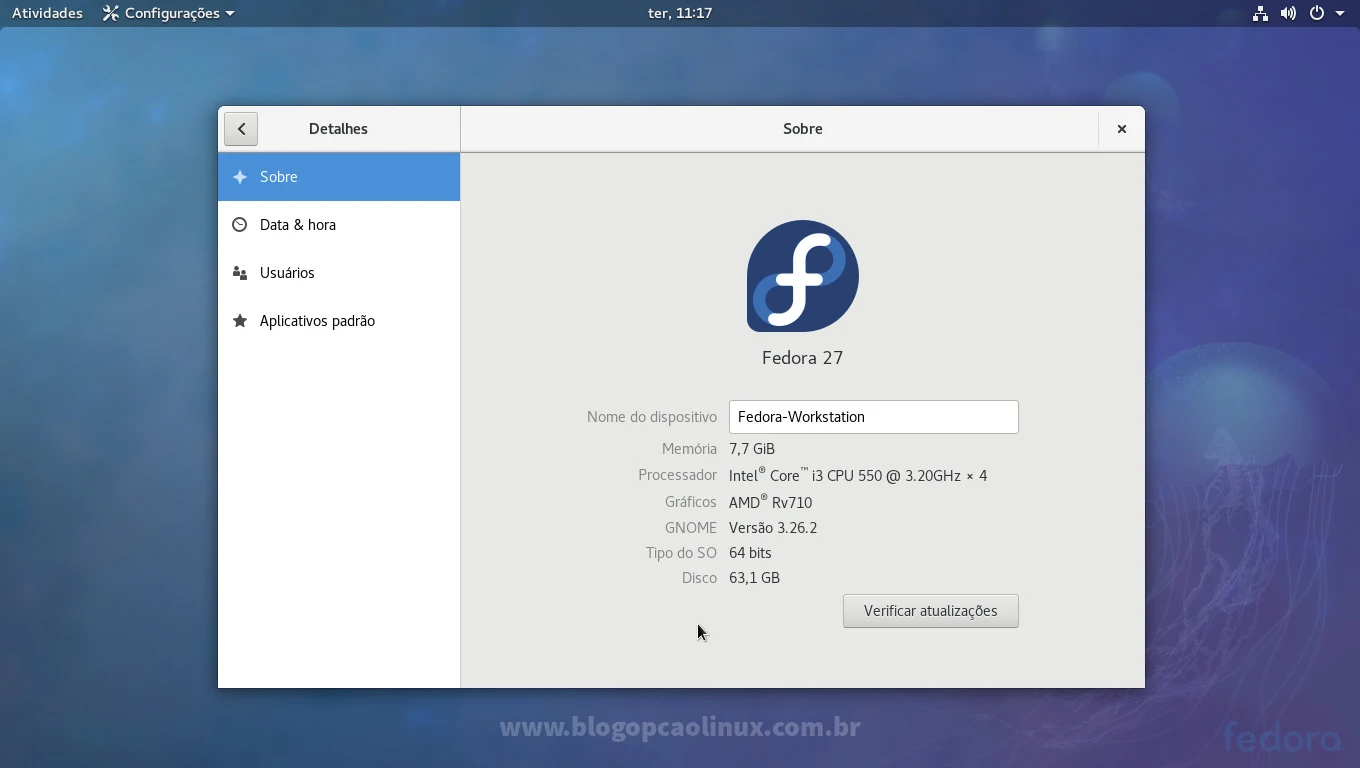Select the Sobre sidebar entry
This screenshot has height=768, width=1360.
pyautogui.click(x=278, y=176)
